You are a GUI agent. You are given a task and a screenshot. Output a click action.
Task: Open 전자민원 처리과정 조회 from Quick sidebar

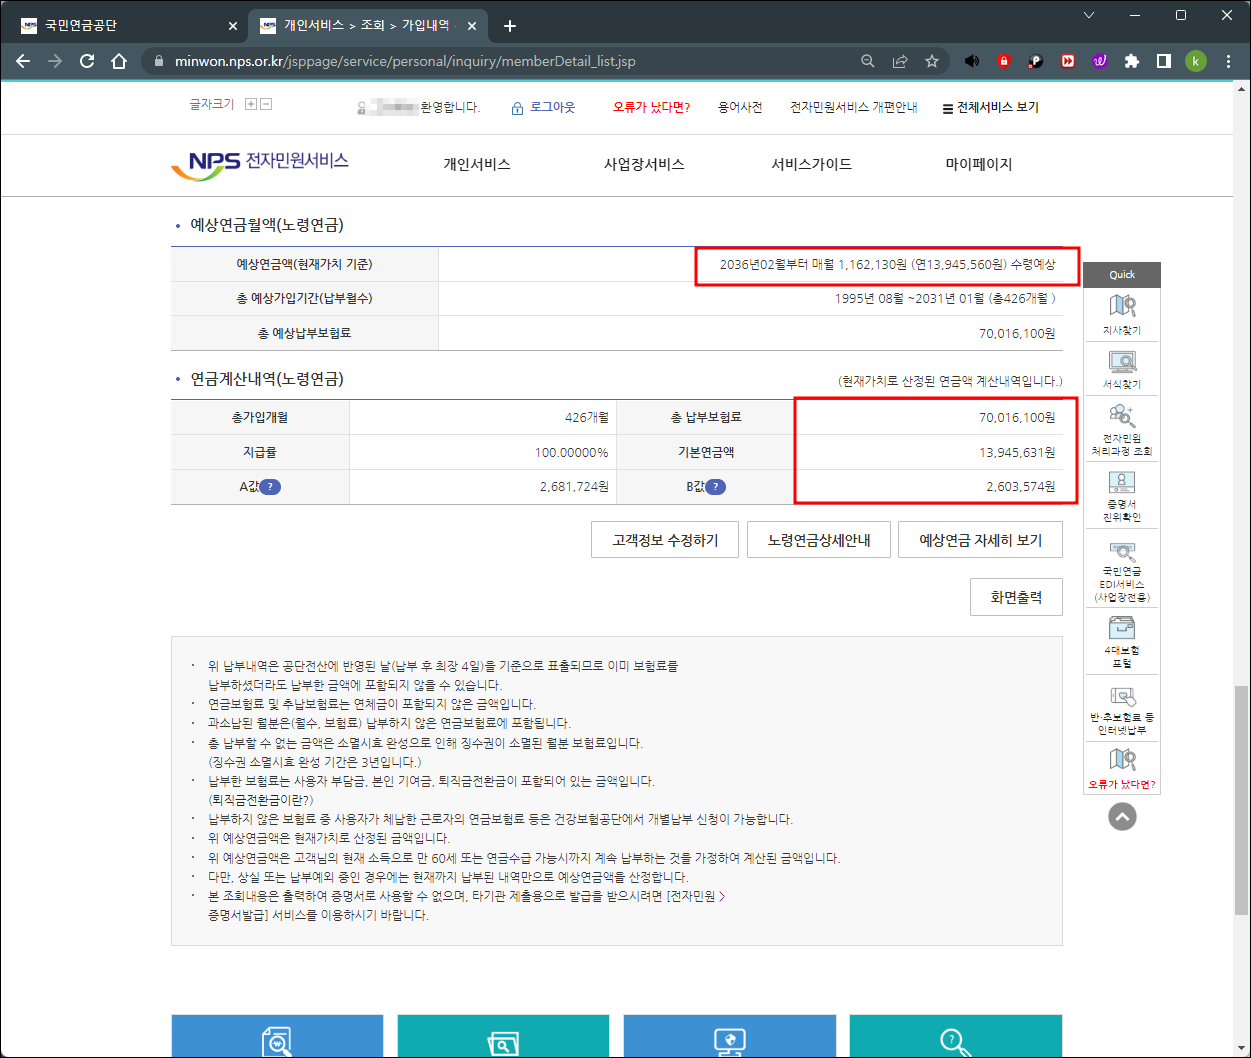[x=1122, y=428]
